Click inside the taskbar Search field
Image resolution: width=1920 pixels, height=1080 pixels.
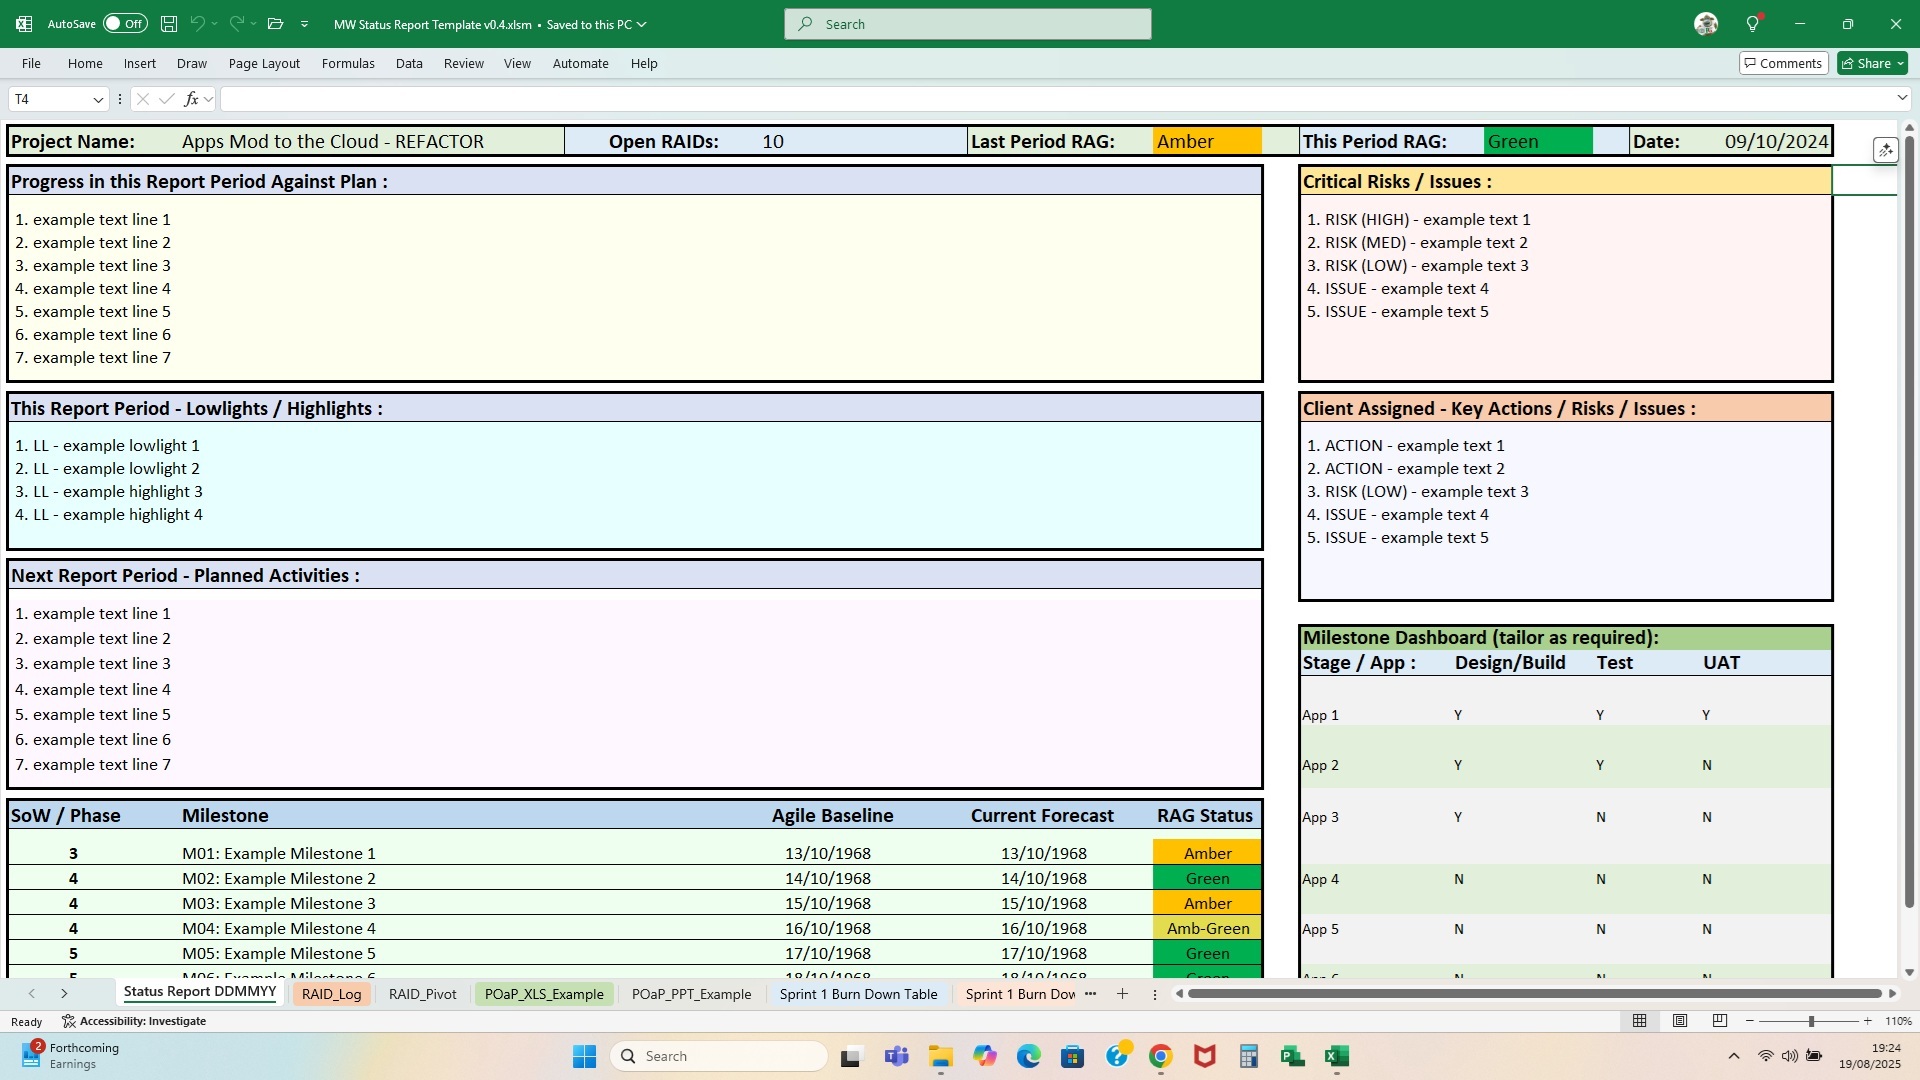pyautogui.click(x=720, y=1055)
